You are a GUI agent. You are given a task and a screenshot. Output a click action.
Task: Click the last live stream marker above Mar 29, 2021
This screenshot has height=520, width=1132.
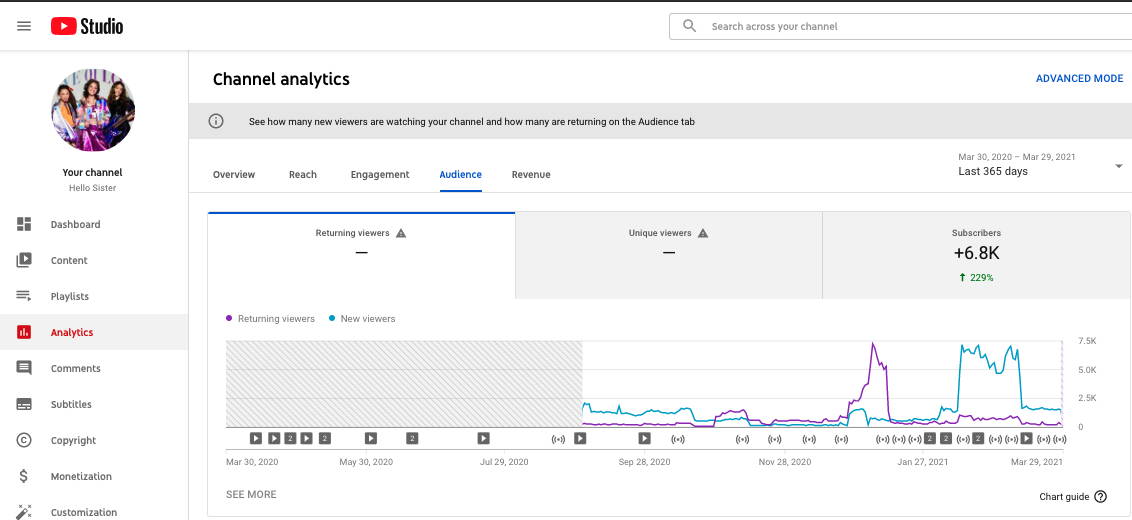coord(1060,438)
